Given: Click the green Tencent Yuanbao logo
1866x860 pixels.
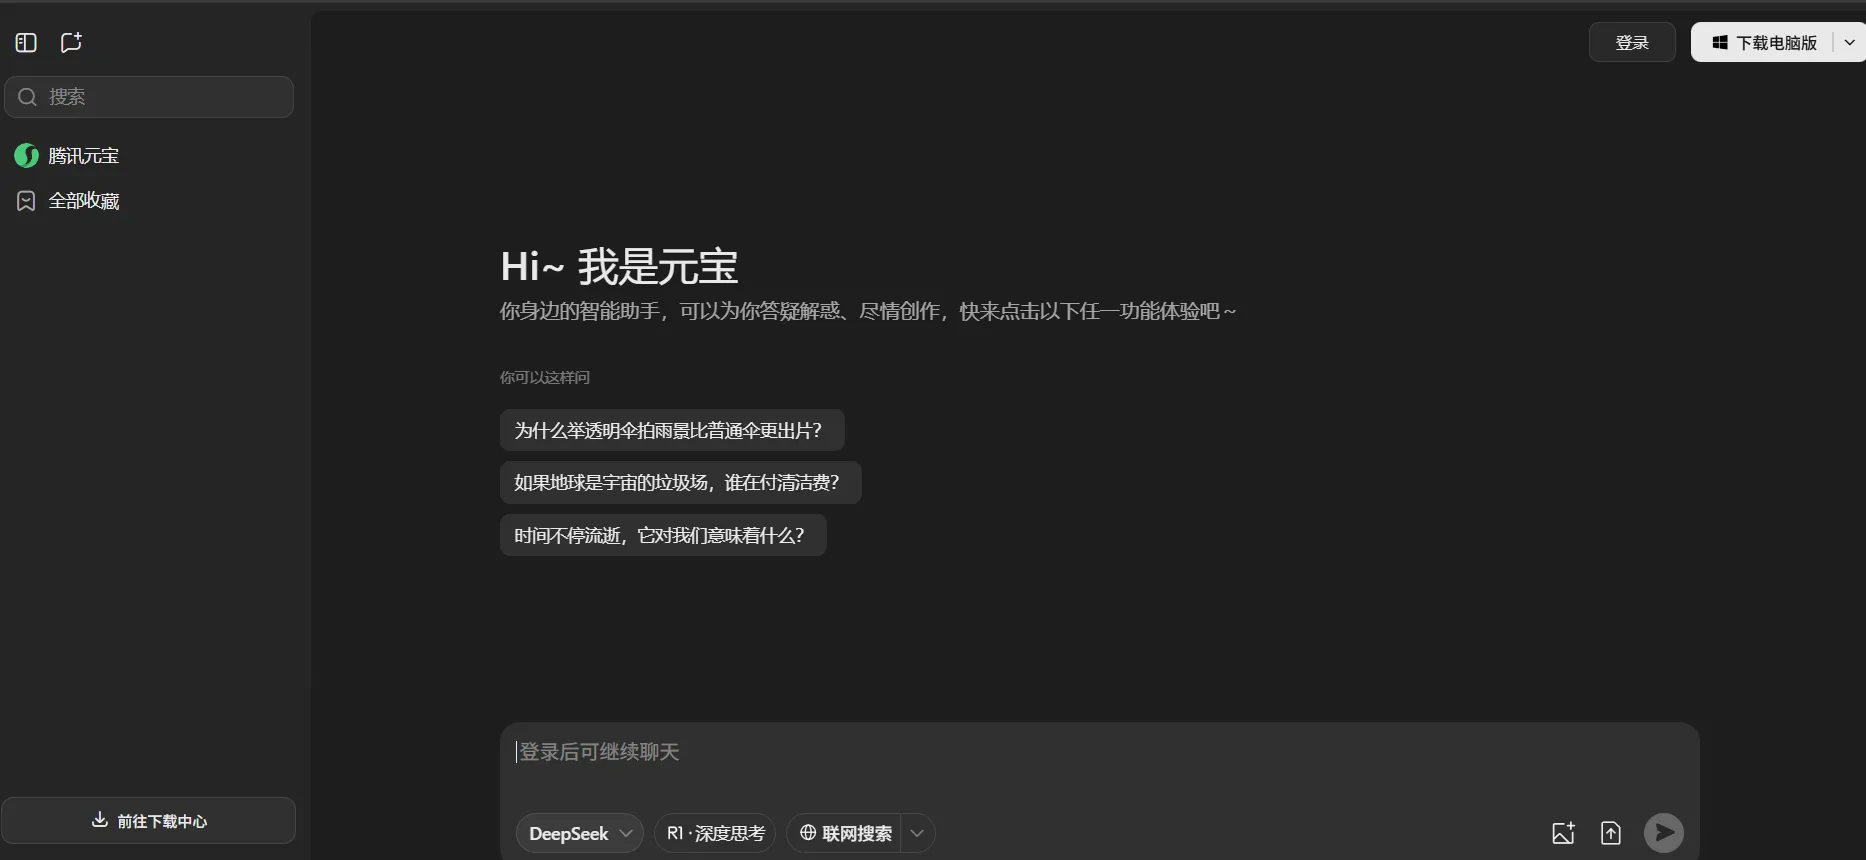Looking at the screenshot, I should click(26, 156).
